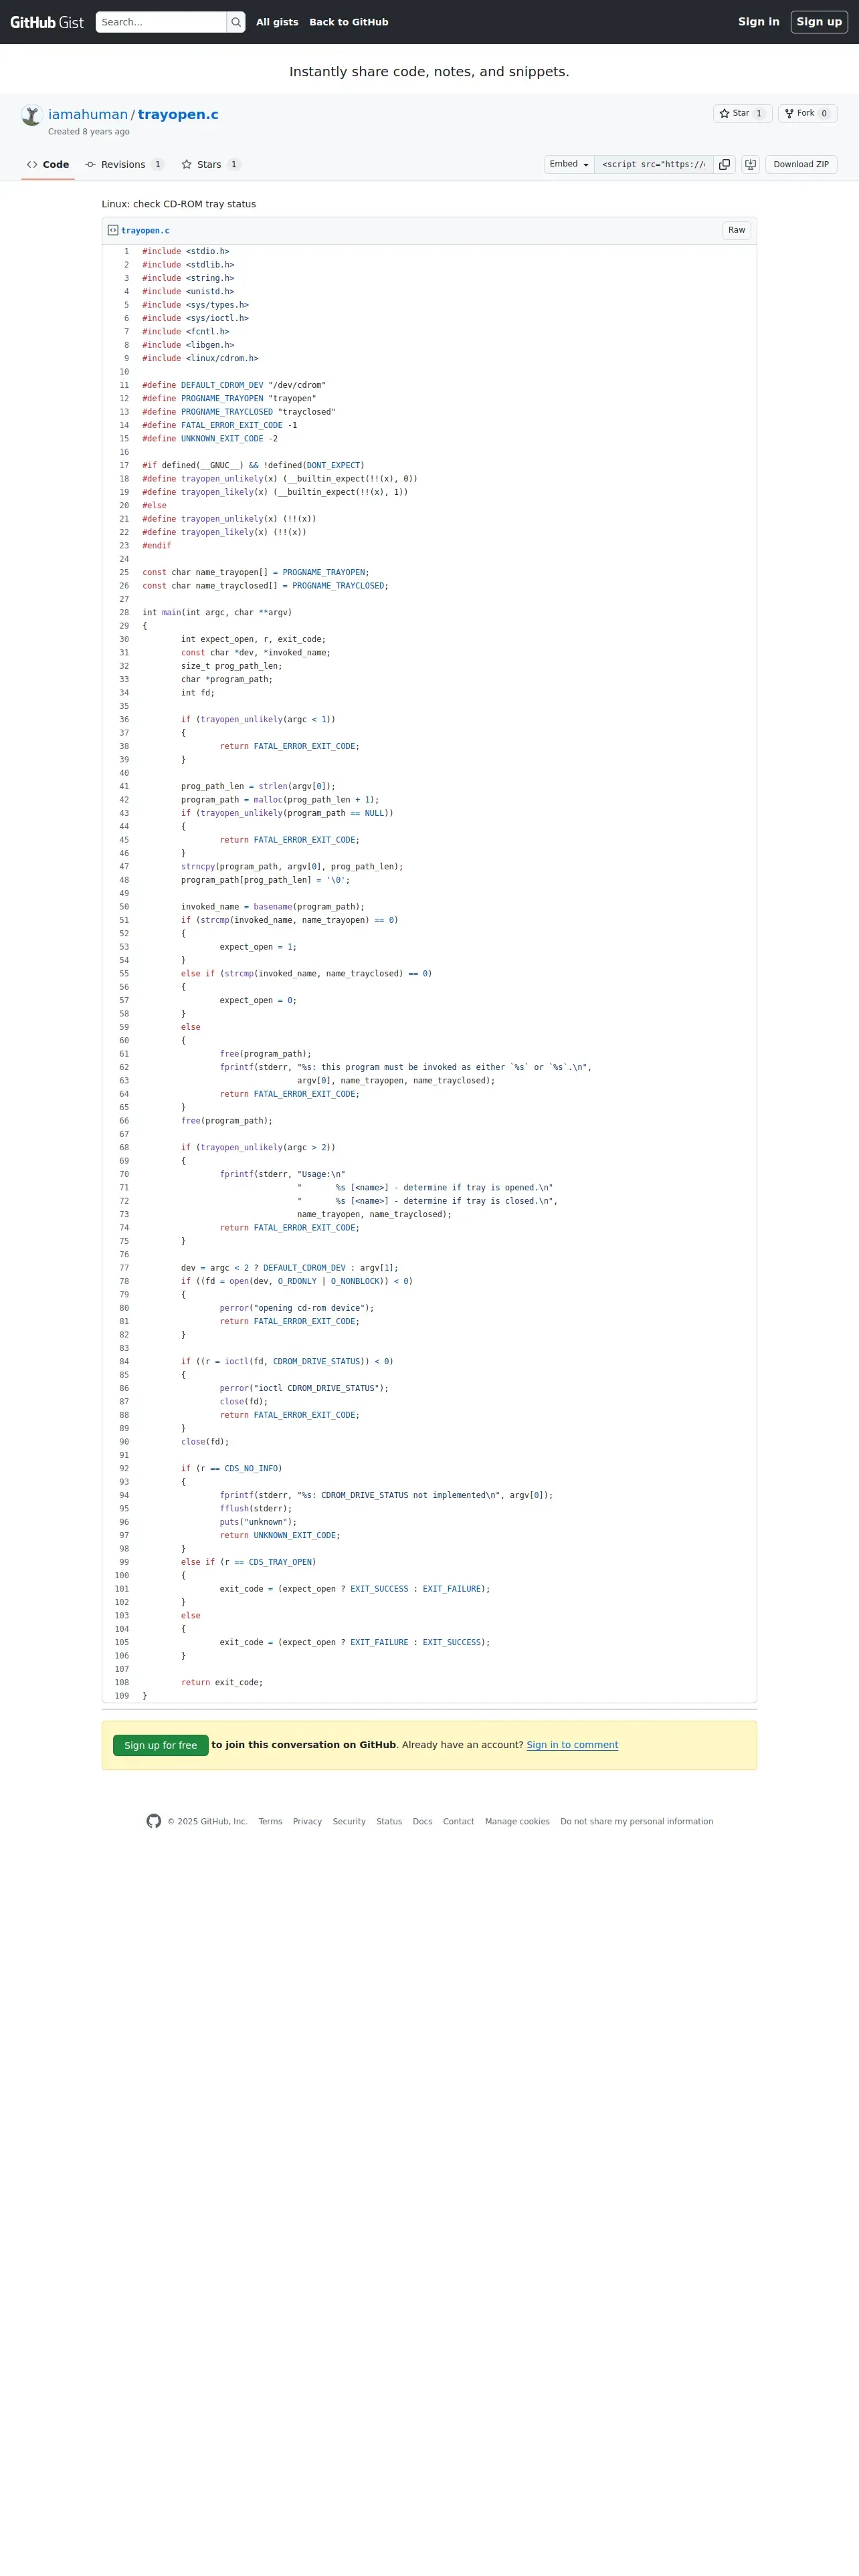Open All gists link
Image resolution: width=859 pixels, height=2576 pixels.
tap(277, 22)
